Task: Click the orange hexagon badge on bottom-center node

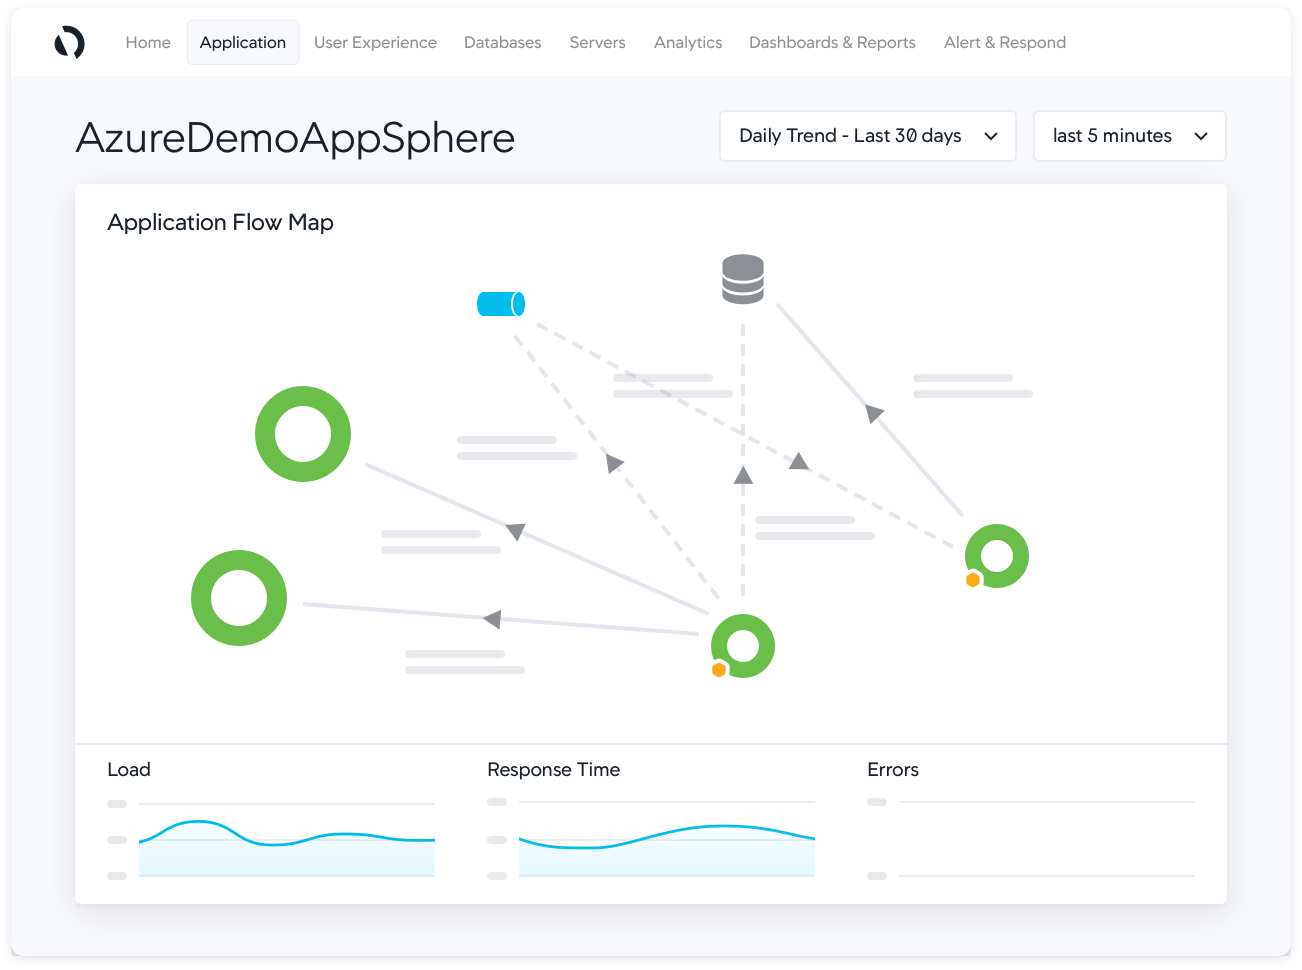Action: coord(719,670)
